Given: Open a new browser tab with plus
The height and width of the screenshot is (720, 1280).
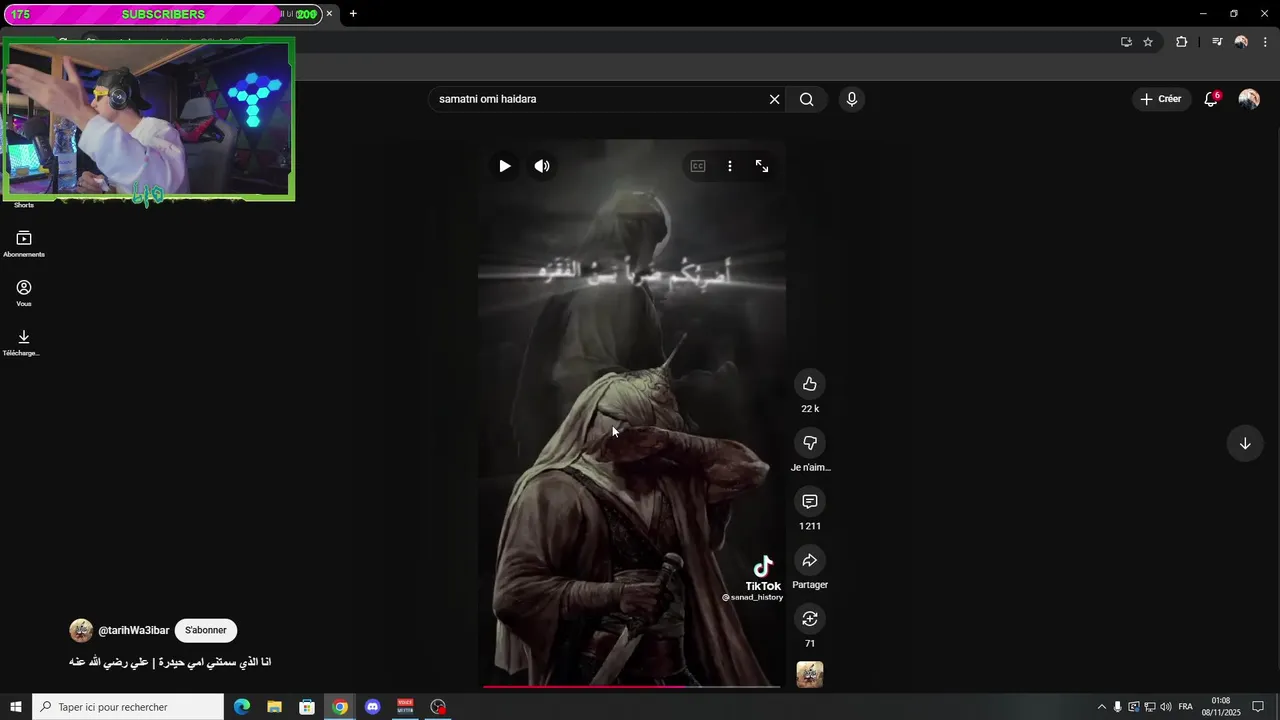Looking at the screenshot, I should point(353,14).
